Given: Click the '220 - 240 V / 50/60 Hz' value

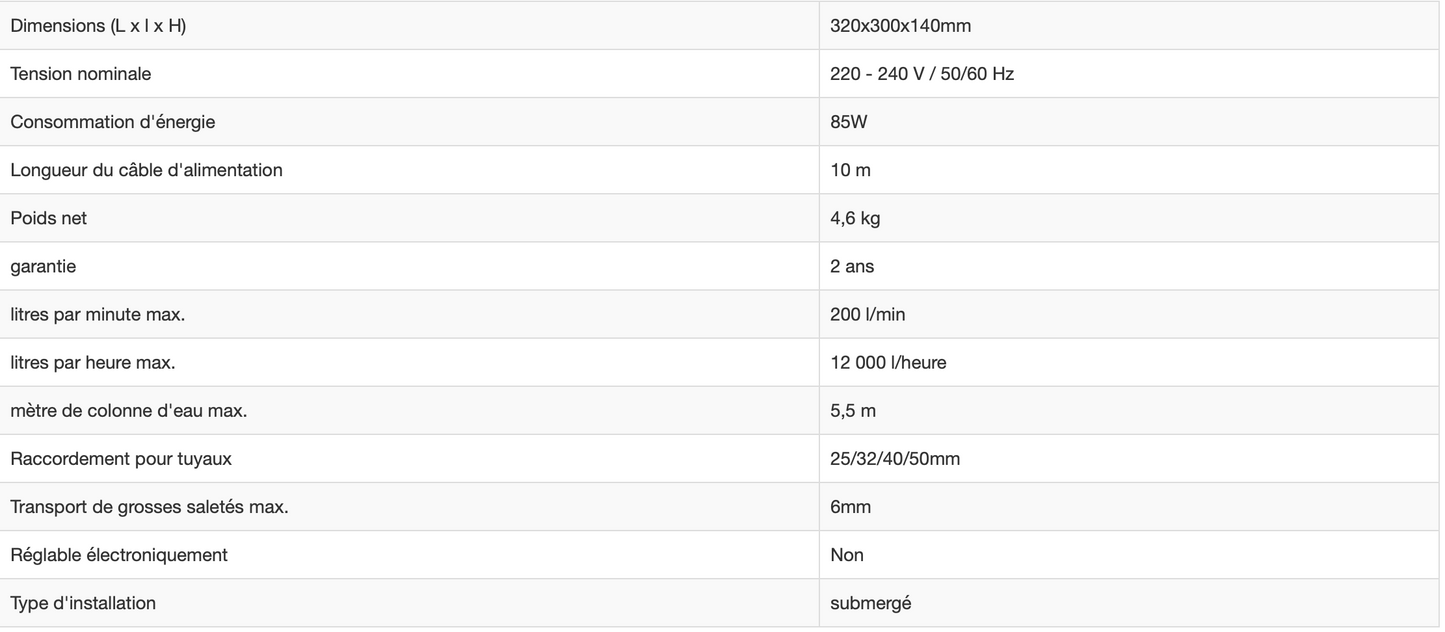Looking at the screenshot, I should pyautogui.click(x=922, y=74).
